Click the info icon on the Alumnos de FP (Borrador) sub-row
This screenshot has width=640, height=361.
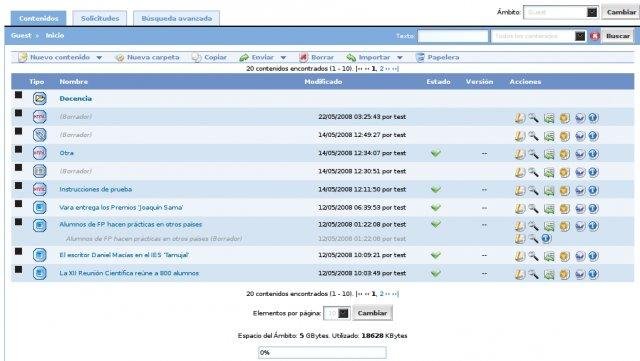(x=546, y=238)
